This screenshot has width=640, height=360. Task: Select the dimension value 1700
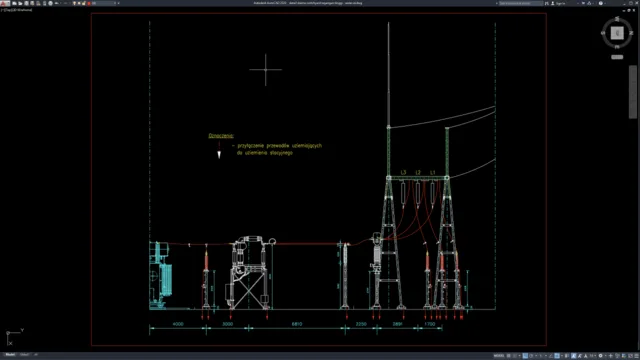430,324
